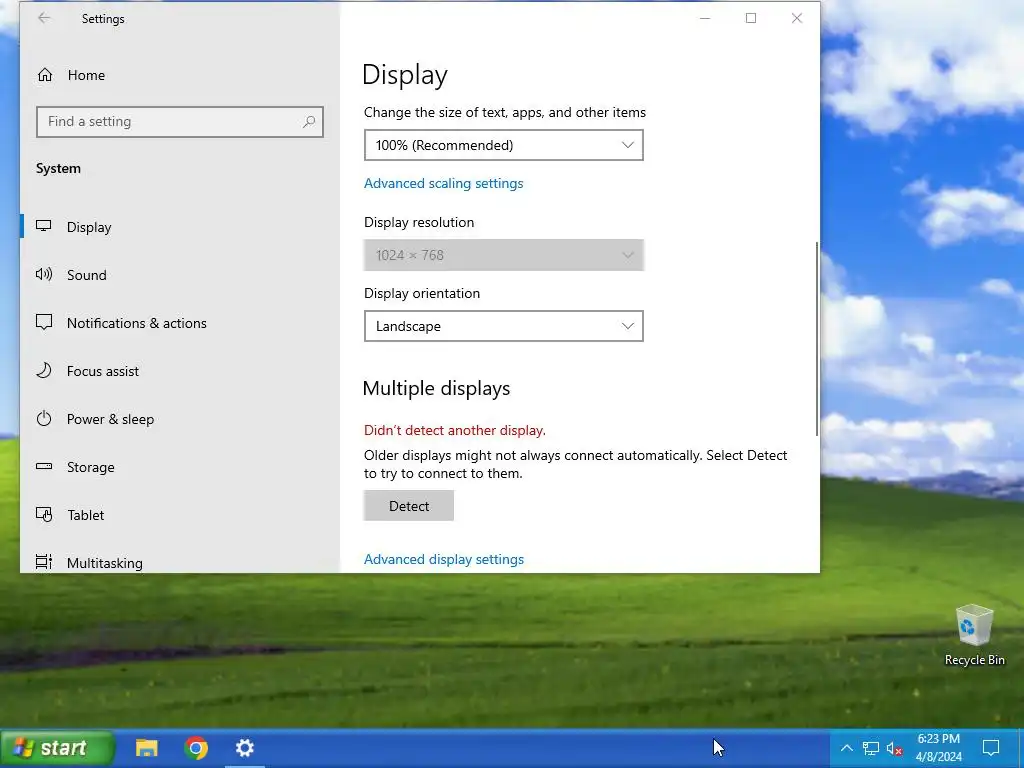Expand the Landscape orientation dropdown
The height and width of the screenshot is (768, 1024).
pyautogui.click(x=504, y=326)
